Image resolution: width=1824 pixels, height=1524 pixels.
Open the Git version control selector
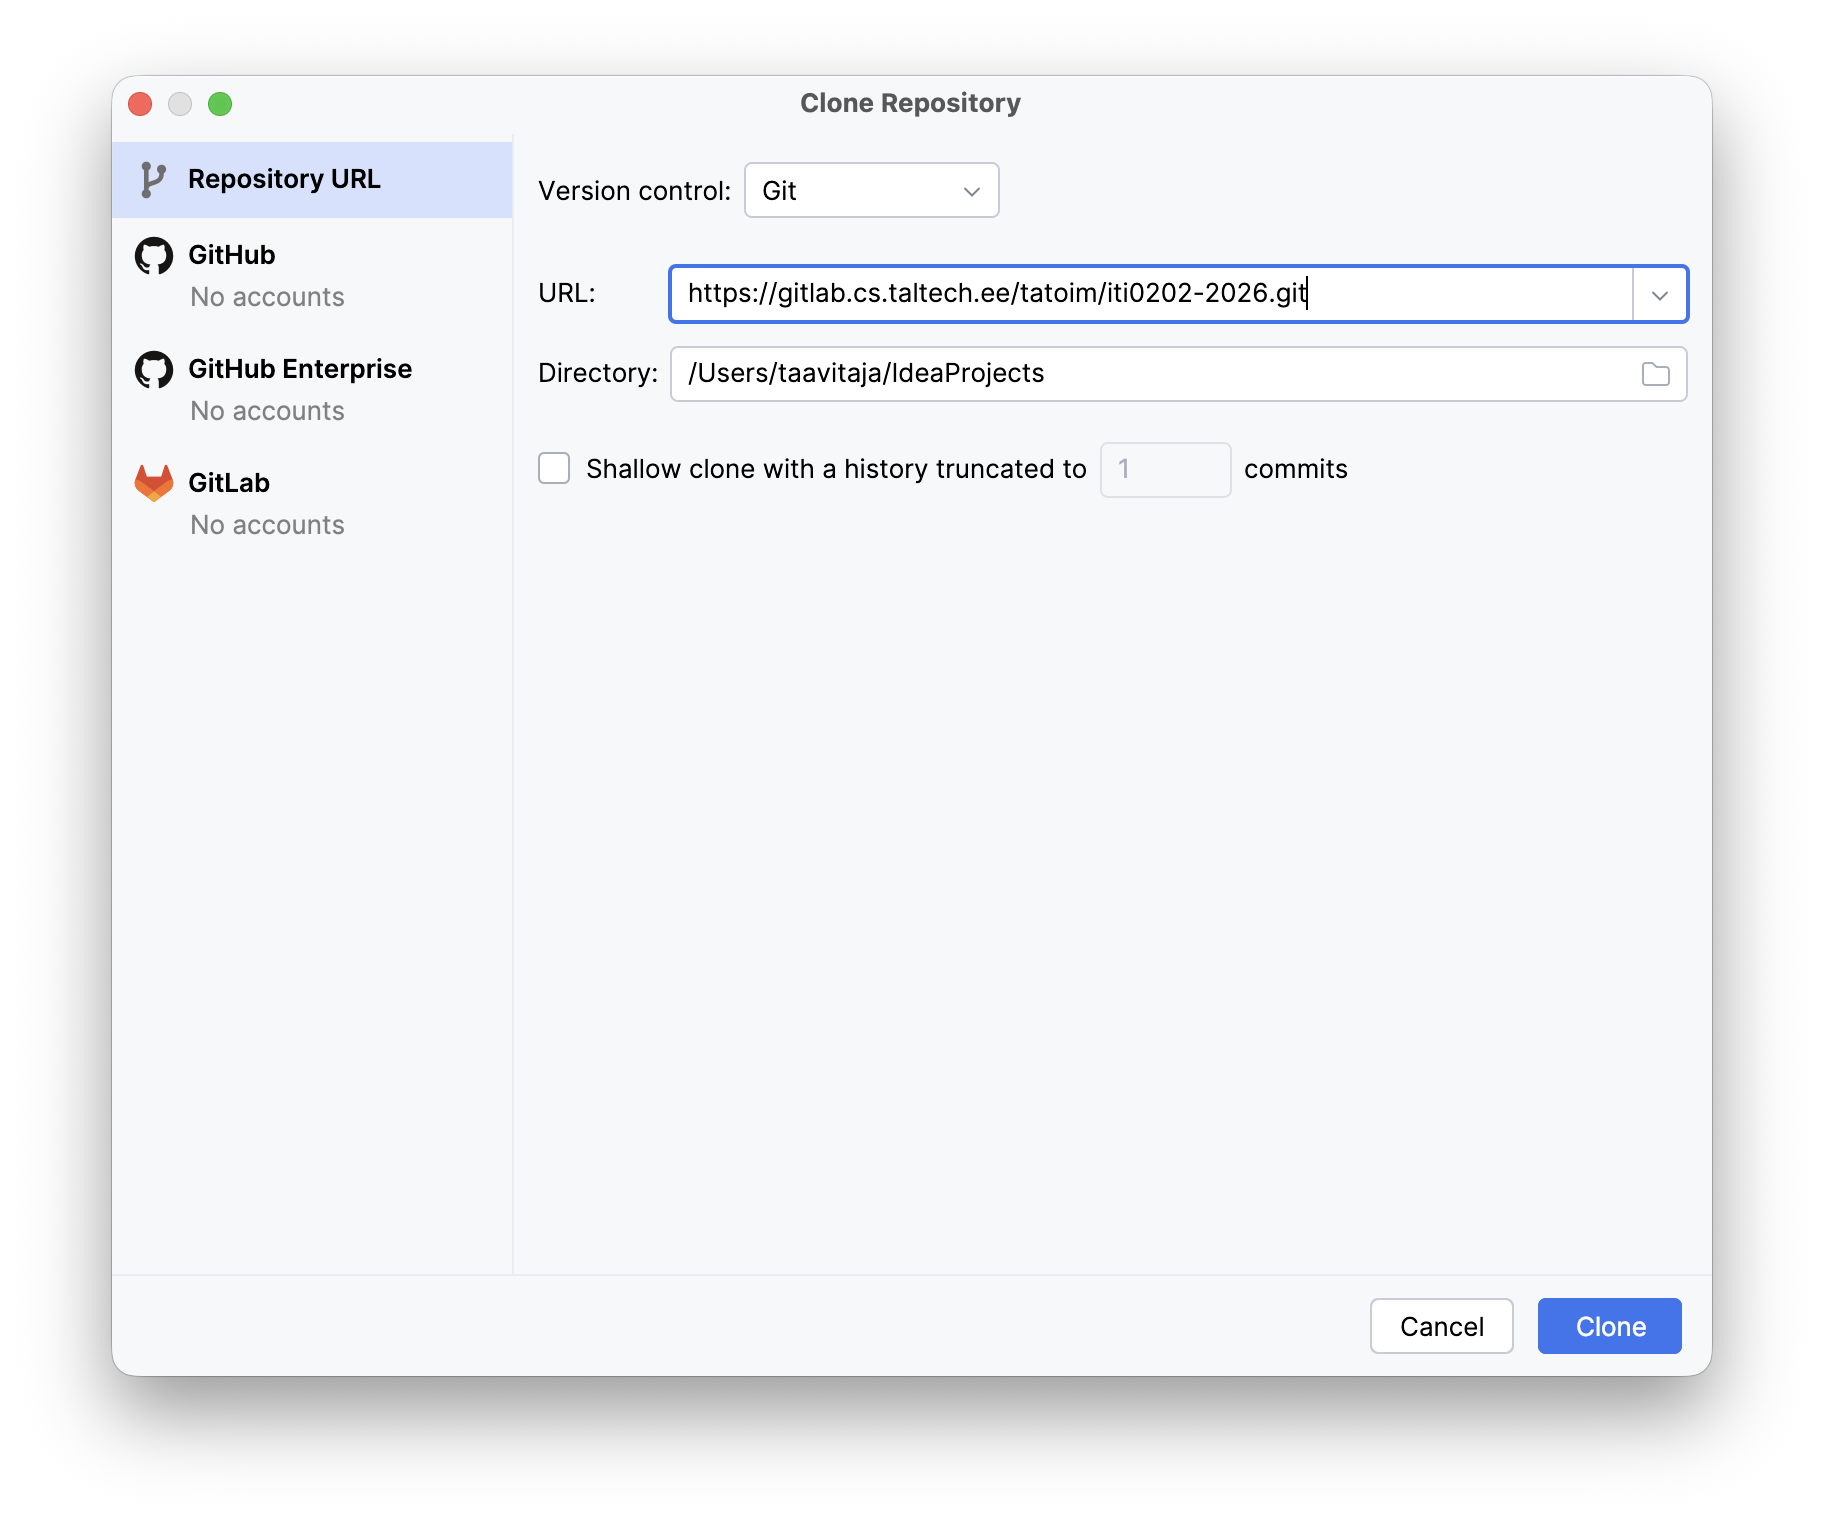871,190
